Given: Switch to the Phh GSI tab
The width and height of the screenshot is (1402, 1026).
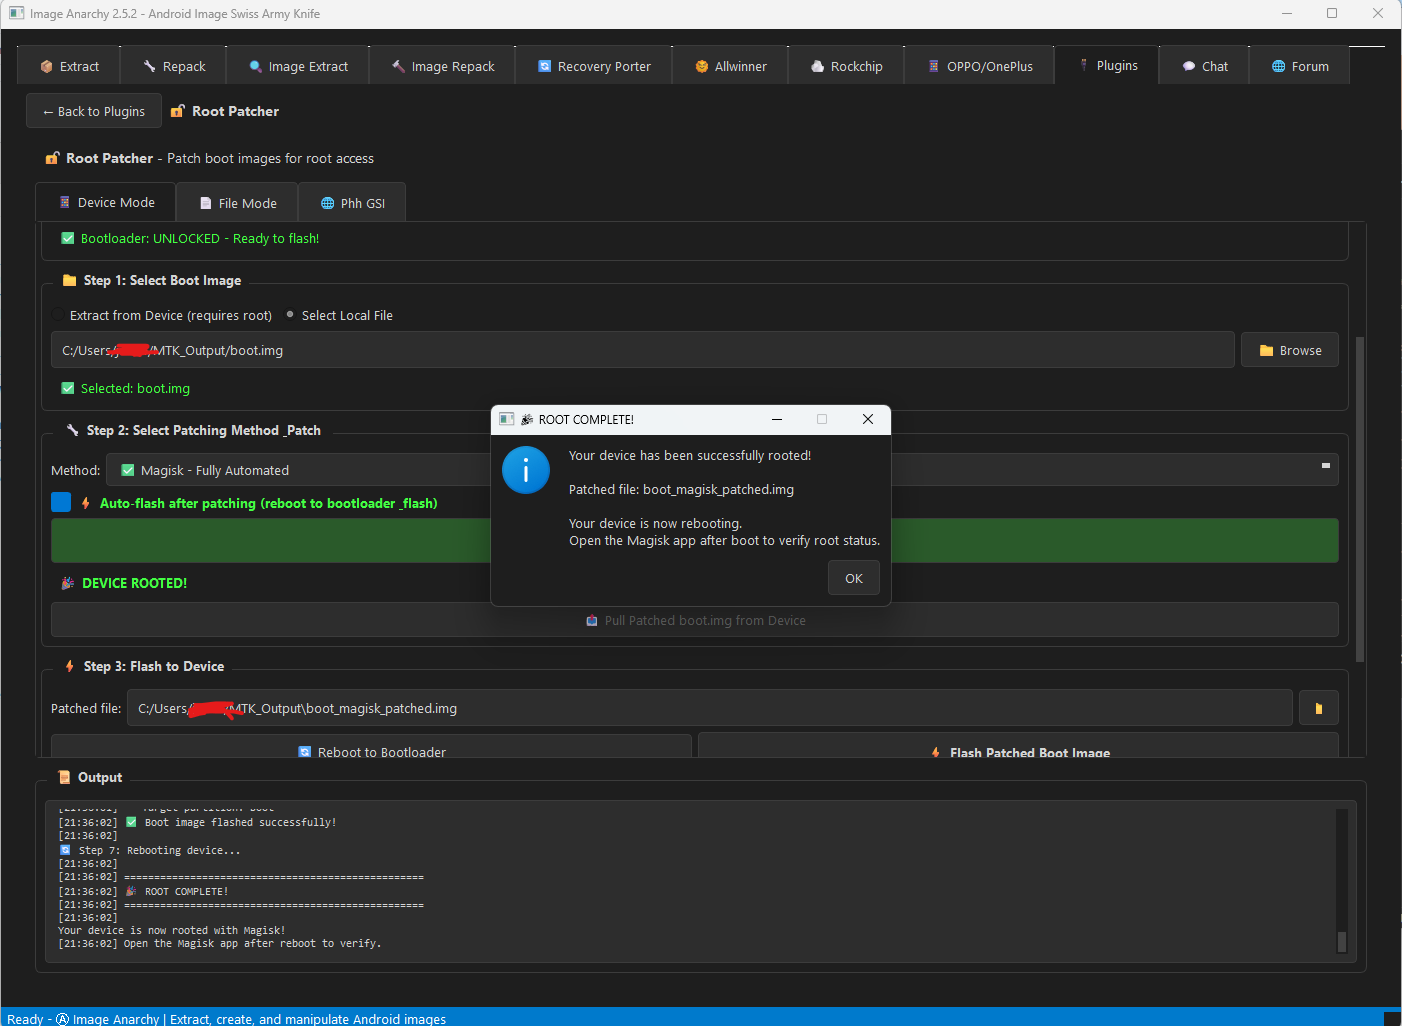Looking at the screenshot, I should (x=351, y=202).
